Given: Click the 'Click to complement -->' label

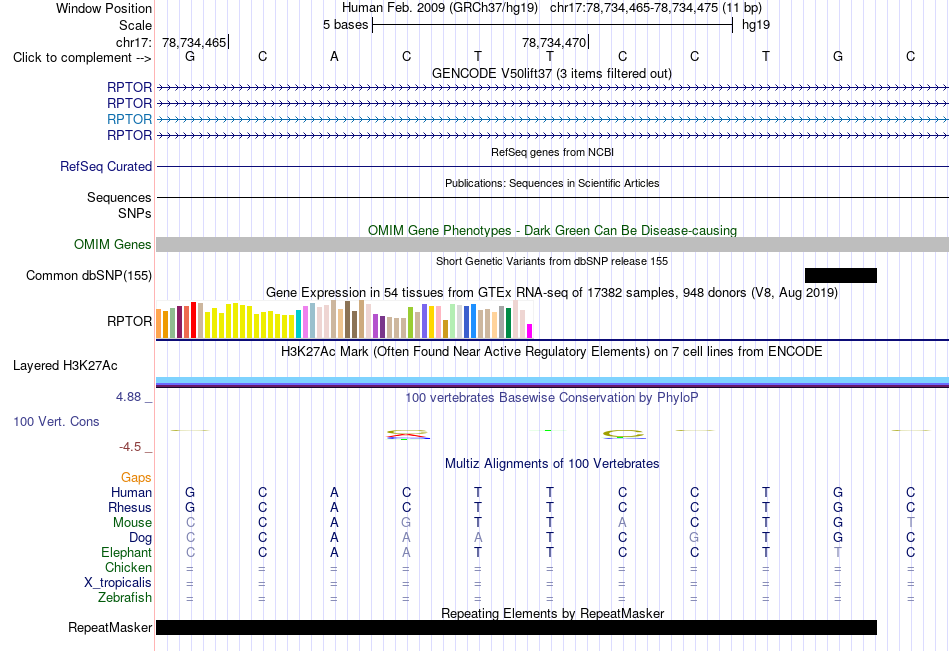Looking at the screenshot, I should click(82, 58).
